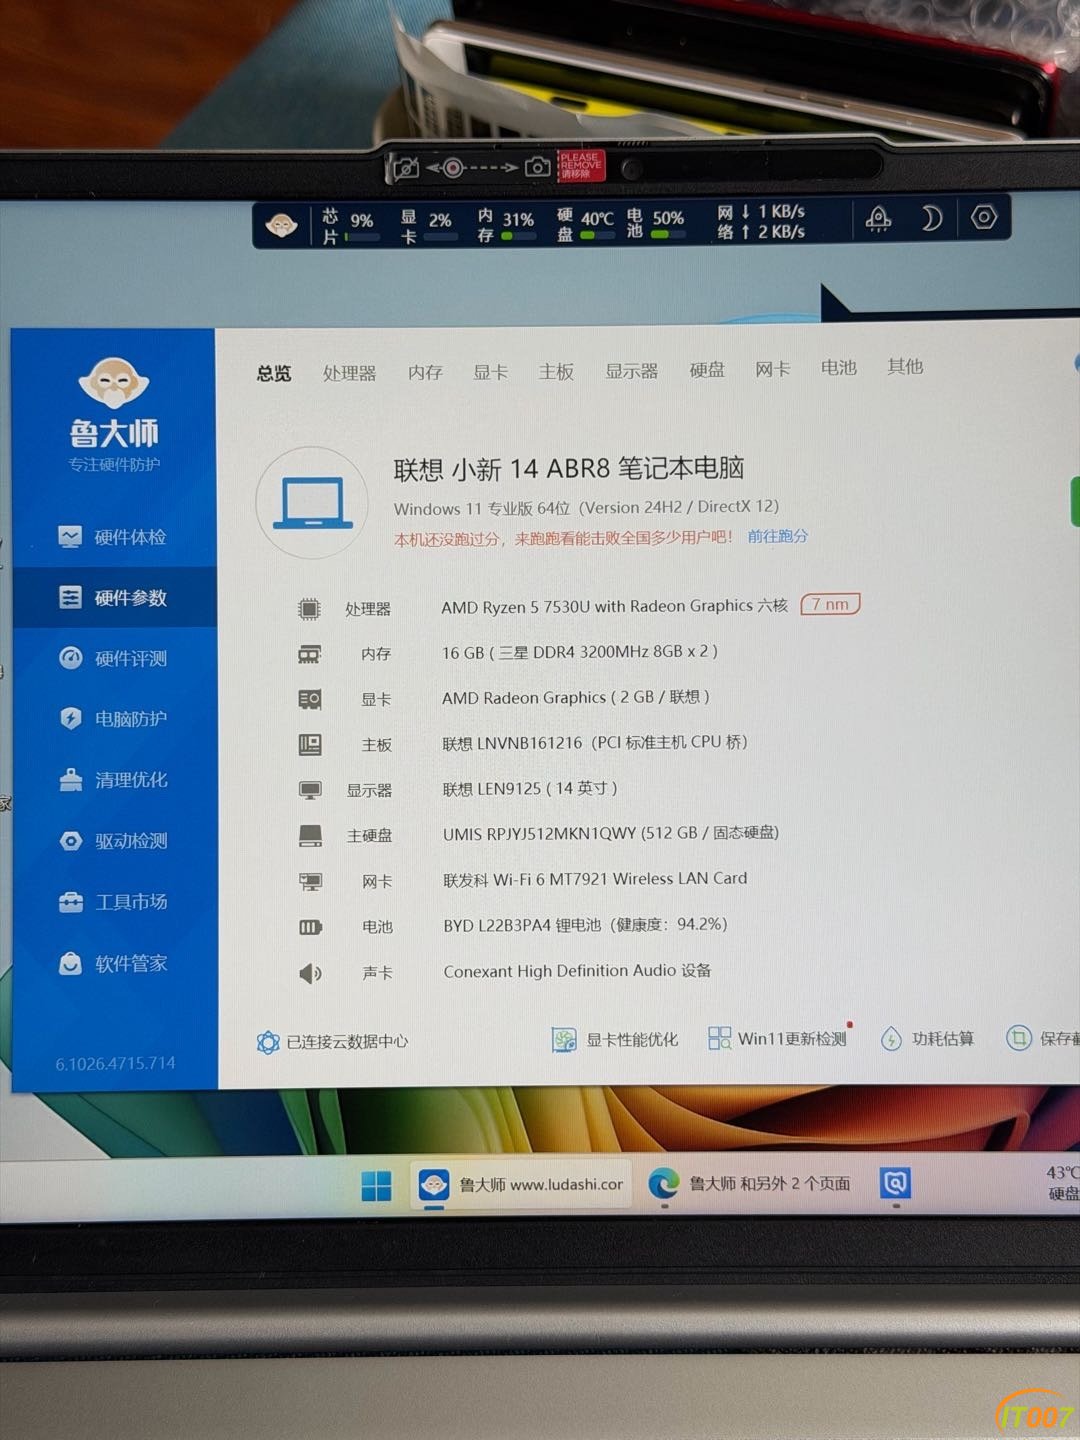Switch to the 总览 overview tab
This screenshot has height=1440, width=1080.
coord(274,373)
